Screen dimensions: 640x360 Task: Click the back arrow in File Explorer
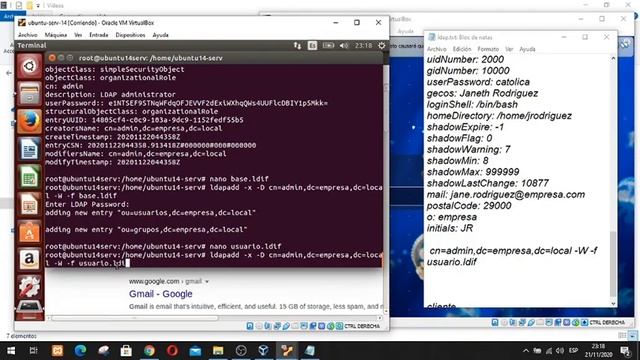(x=9, y=73)
